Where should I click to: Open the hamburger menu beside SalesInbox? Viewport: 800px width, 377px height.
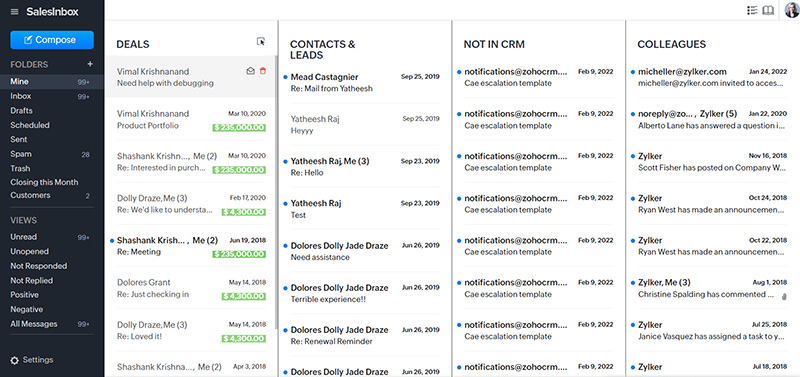14,12
